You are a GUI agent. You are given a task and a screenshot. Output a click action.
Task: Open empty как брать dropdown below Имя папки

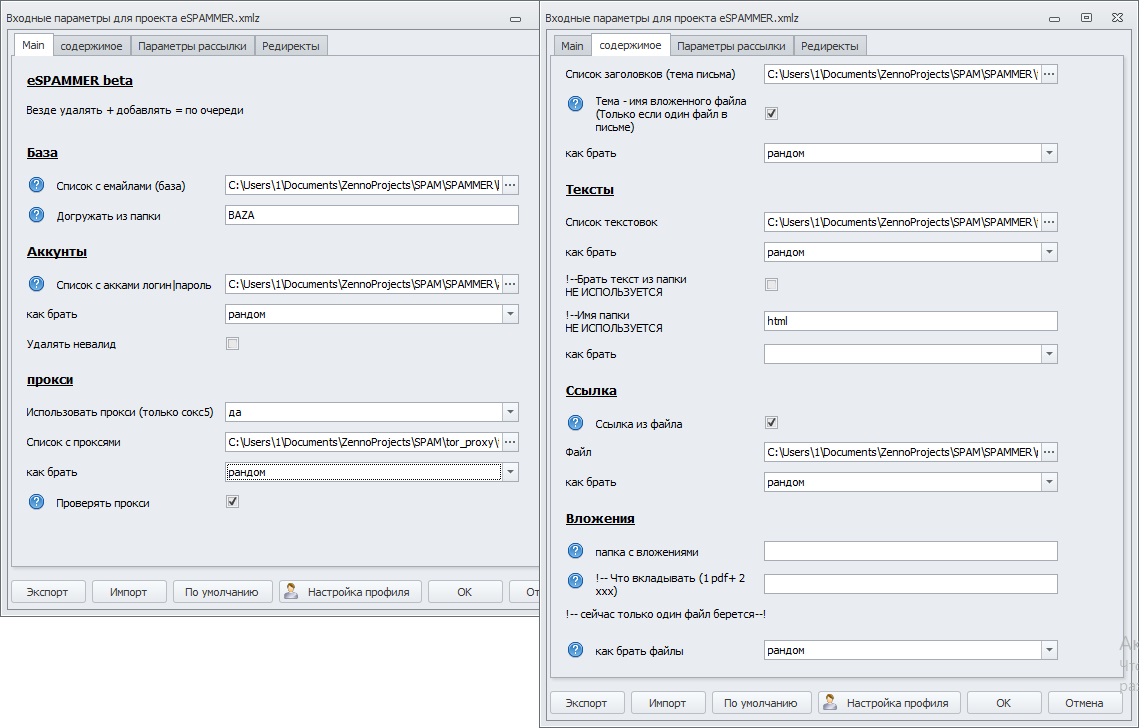click(x=1049, y=354)
